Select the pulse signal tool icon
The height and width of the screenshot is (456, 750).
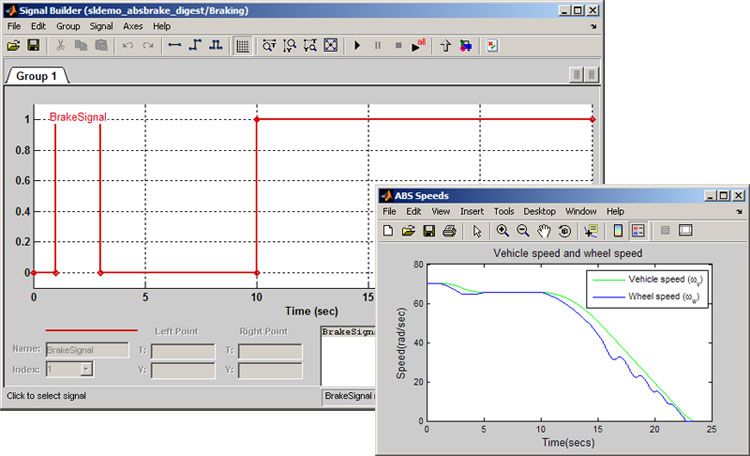[215, 46]
